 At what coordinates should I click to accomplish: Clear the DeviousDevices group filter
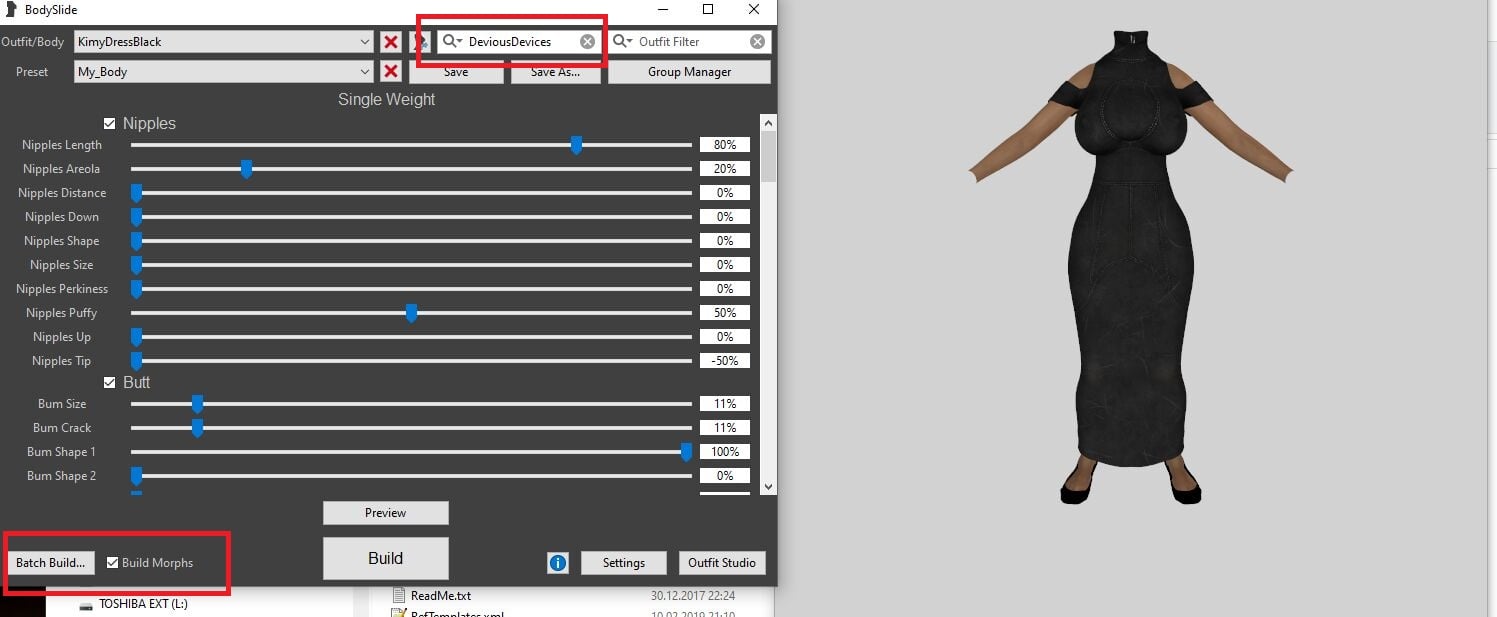coord(588,42)
